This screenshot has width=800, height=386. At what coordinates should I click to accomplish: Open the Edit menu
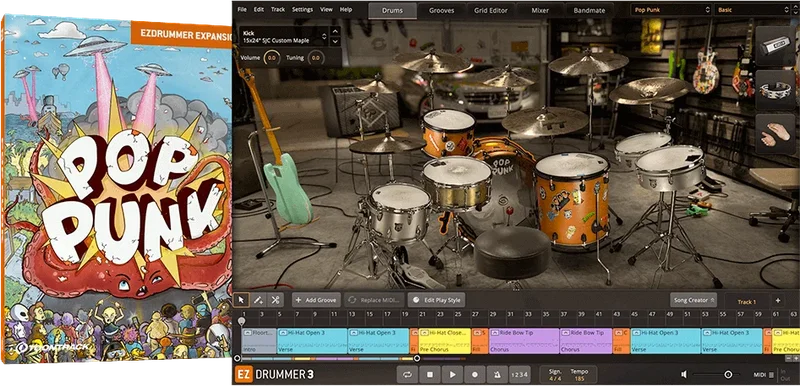pyautogui.click(x=259, y=9)
